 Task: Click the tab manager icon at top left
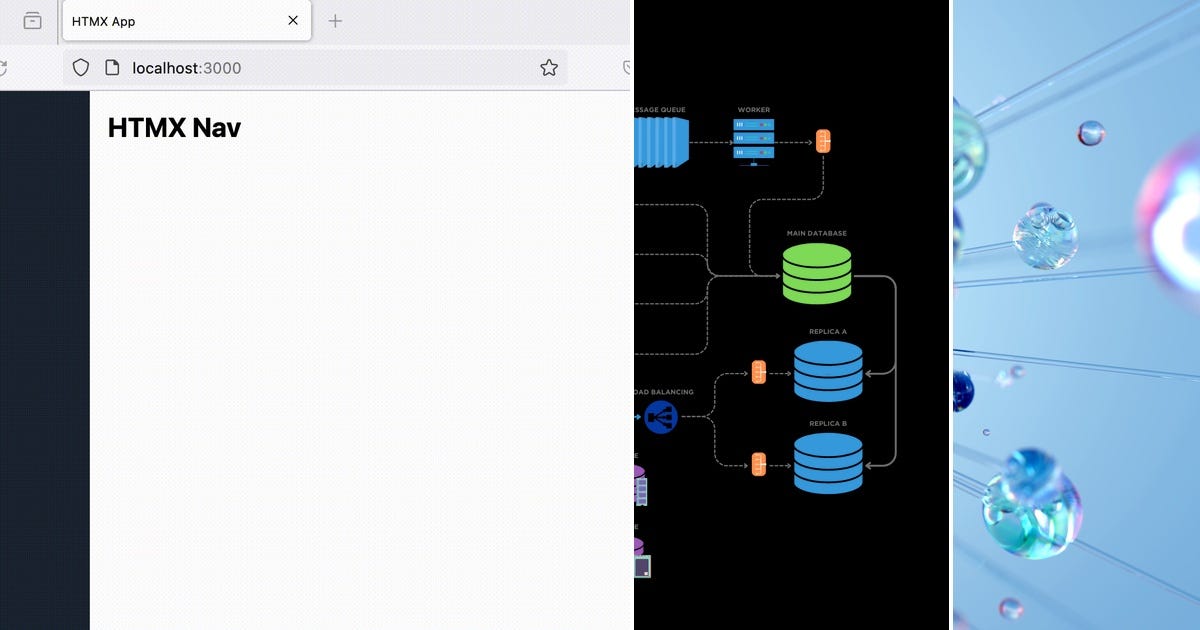(x=30, y=20)
